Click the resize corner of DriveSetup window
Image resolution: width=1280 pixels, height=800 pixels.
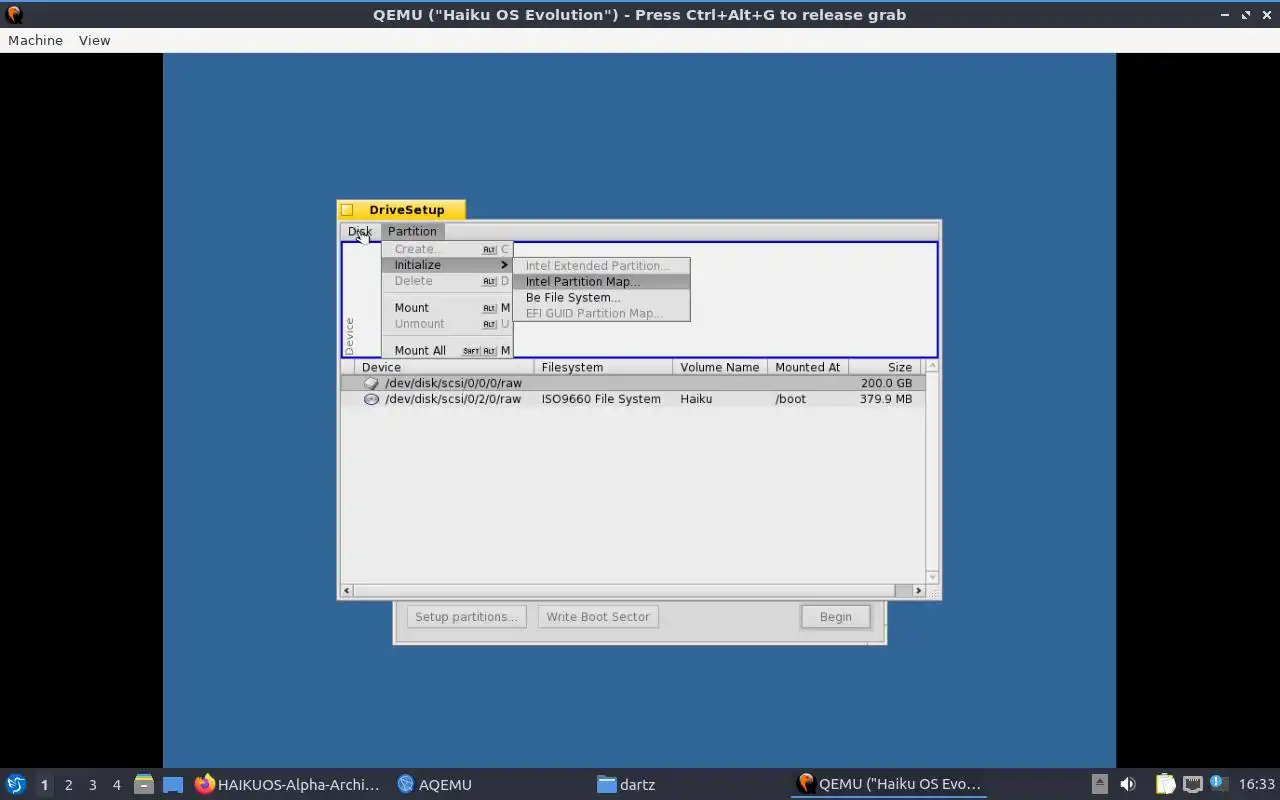(x=934, y=592)
